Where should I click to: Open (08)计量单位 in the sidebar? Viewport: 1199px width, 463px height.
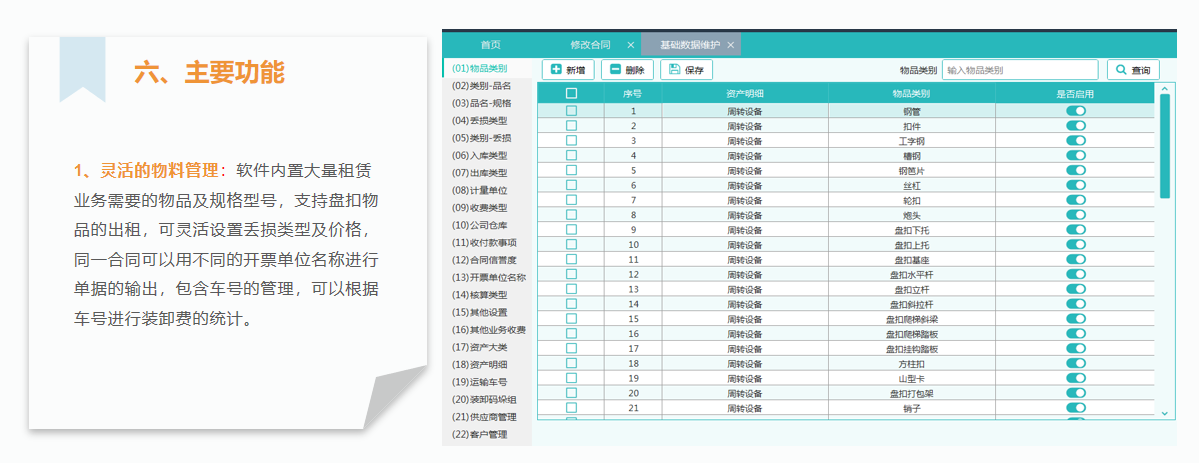pyautogui.click(x=479, y=190)
